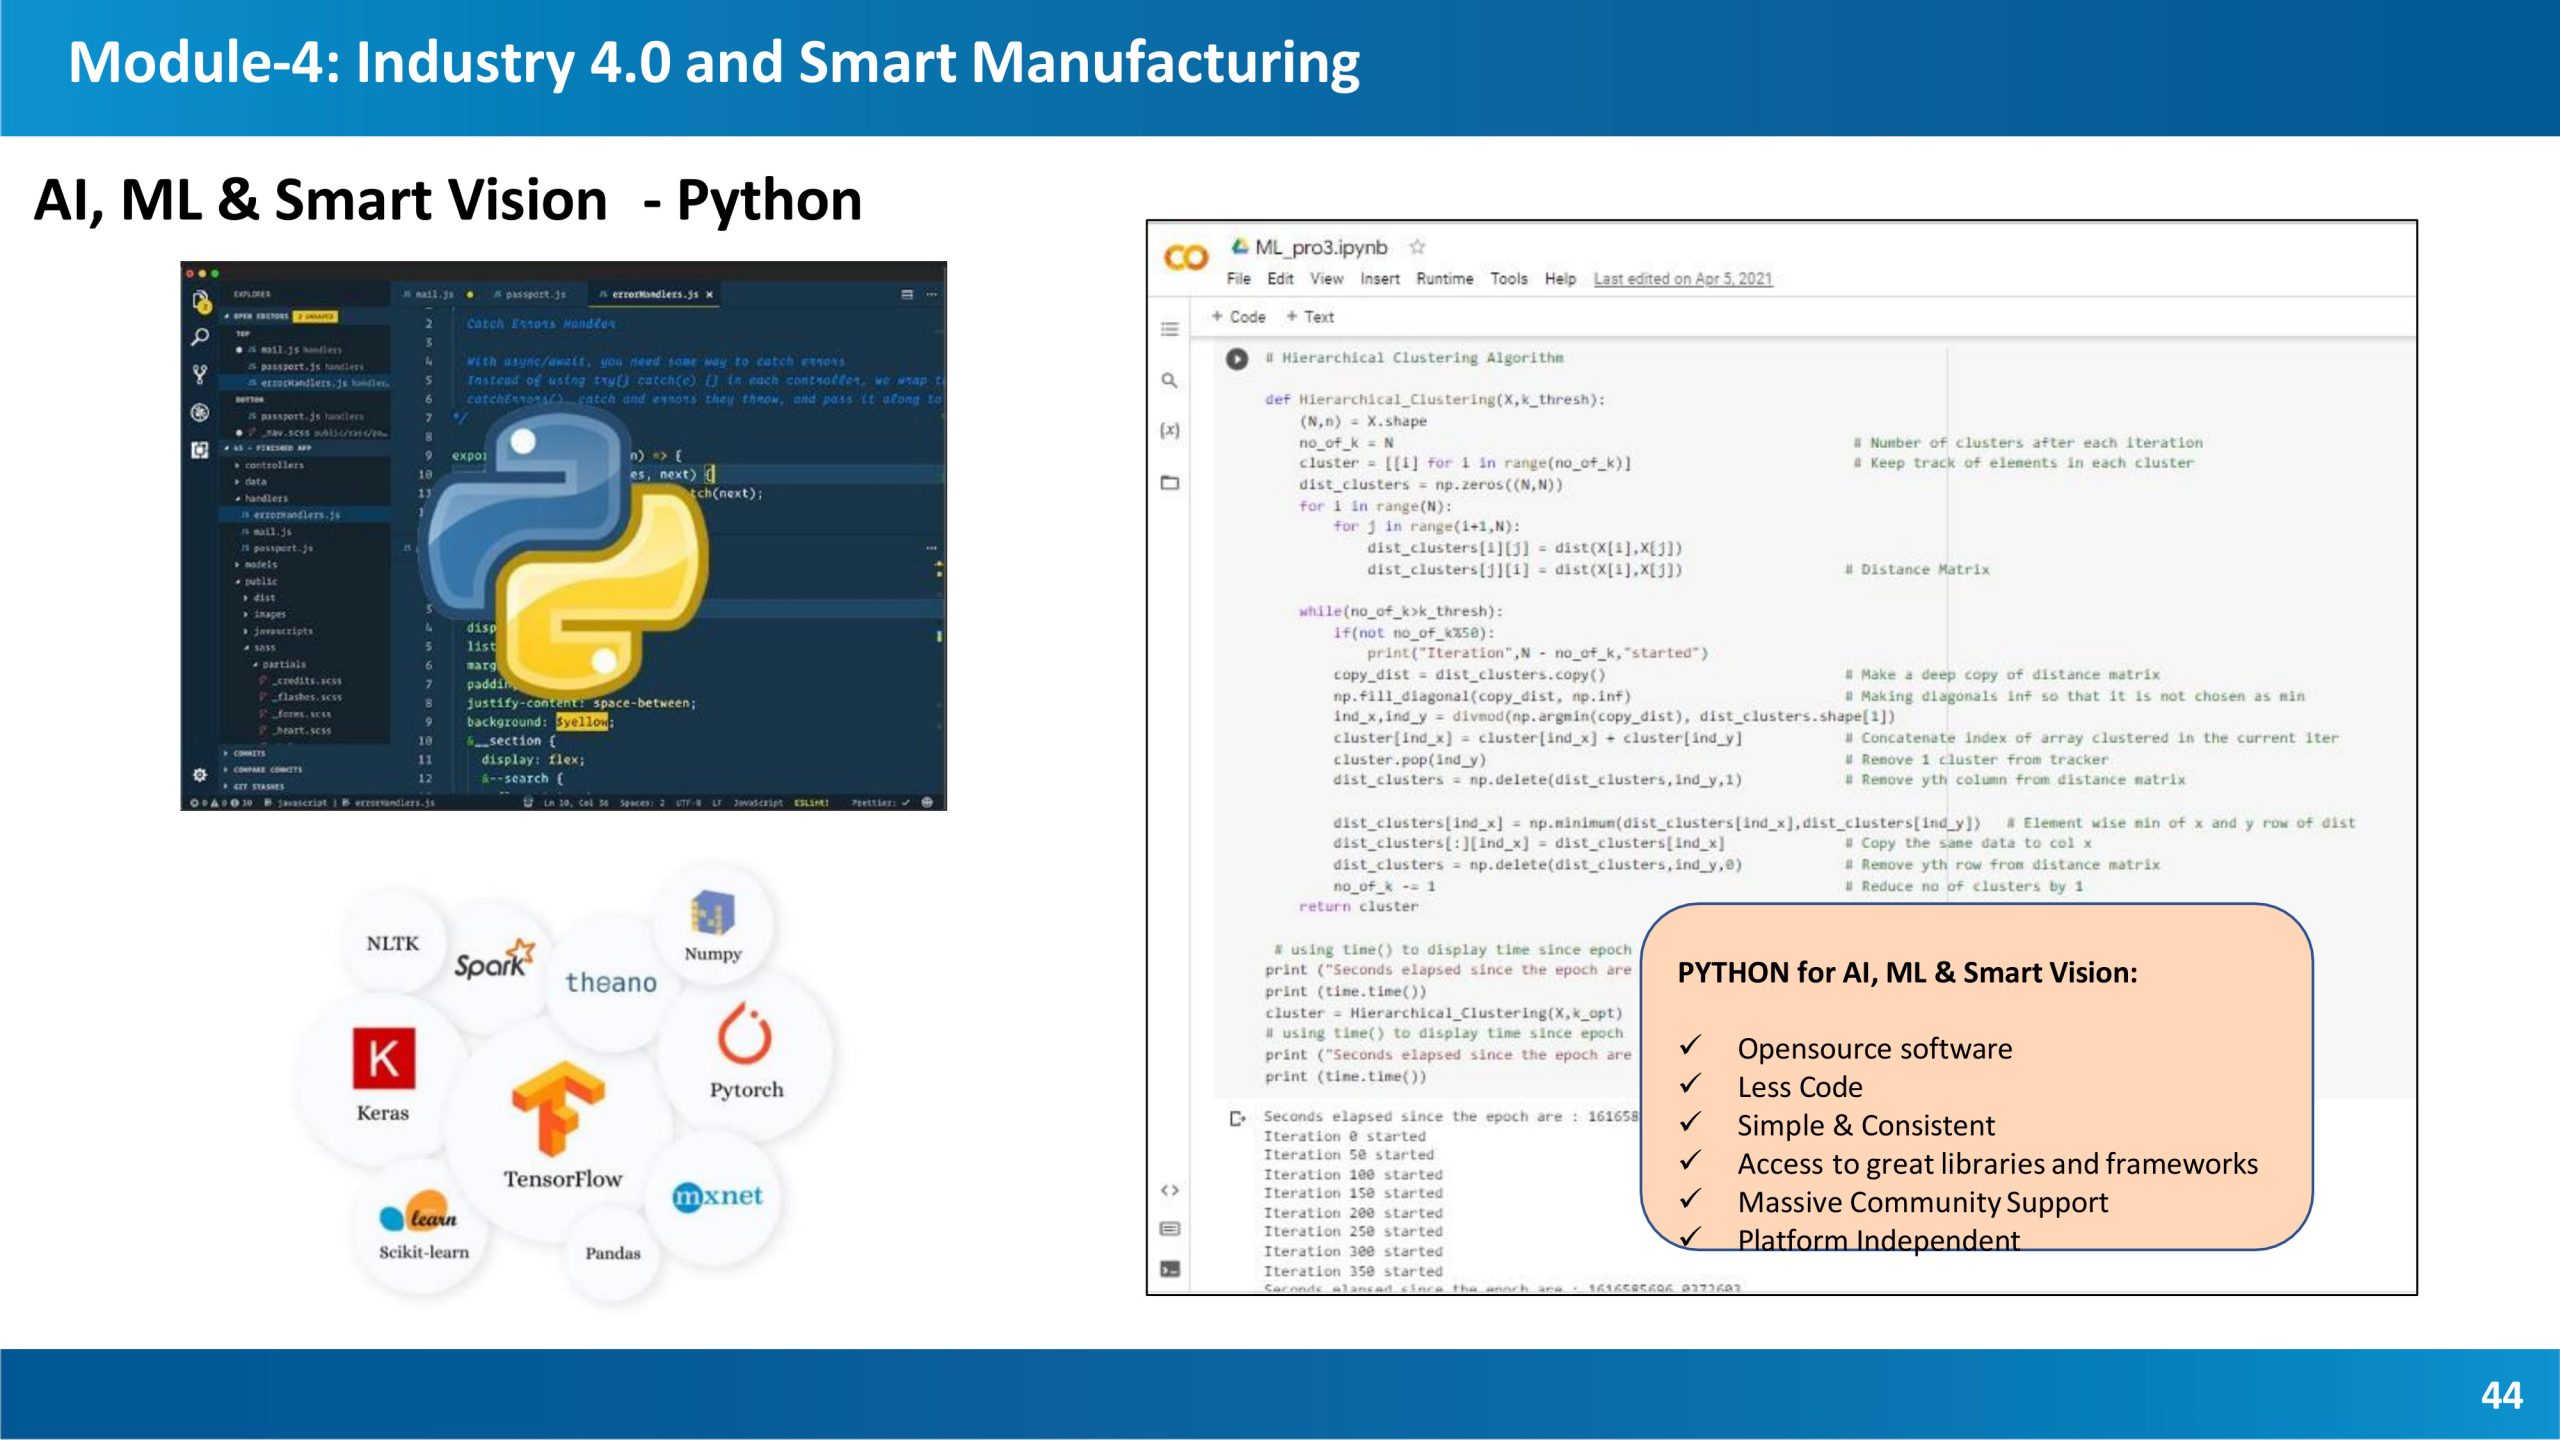Open the Colab Insert menu
Image resolution: width=2560 pixels, height=1440 pixels.
point(1380,279)
